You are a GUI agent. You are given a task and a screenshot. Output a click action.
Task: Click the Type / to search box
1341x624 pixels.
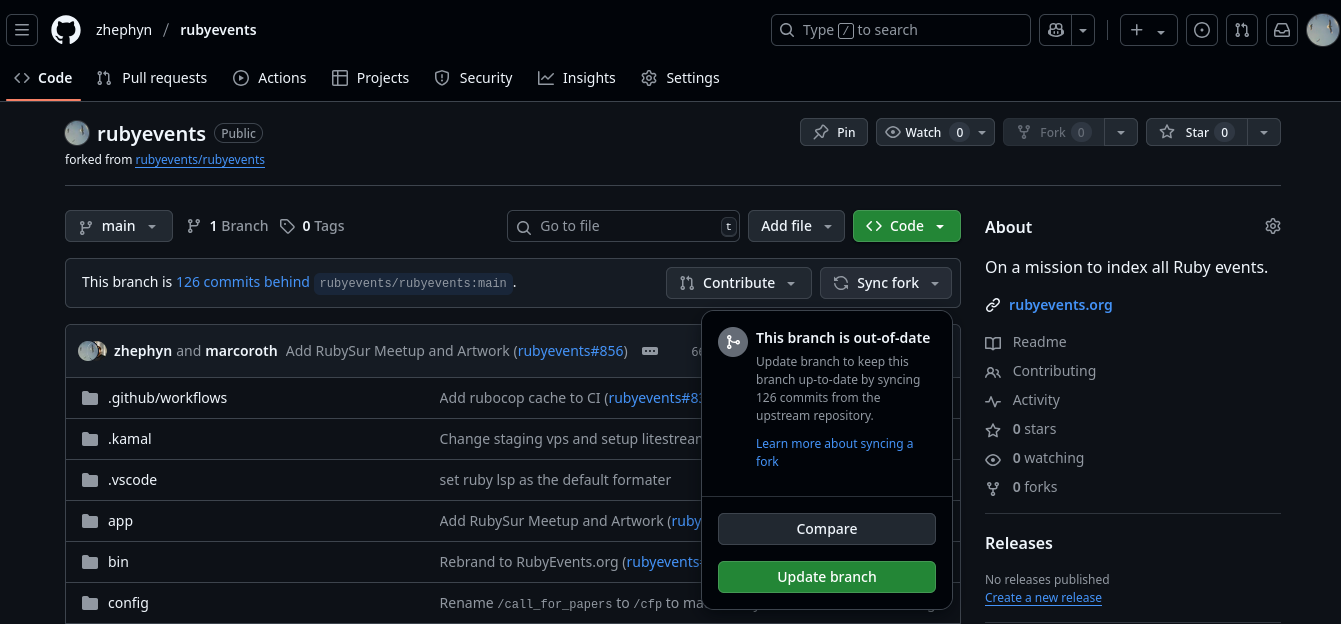coord(901,30)
